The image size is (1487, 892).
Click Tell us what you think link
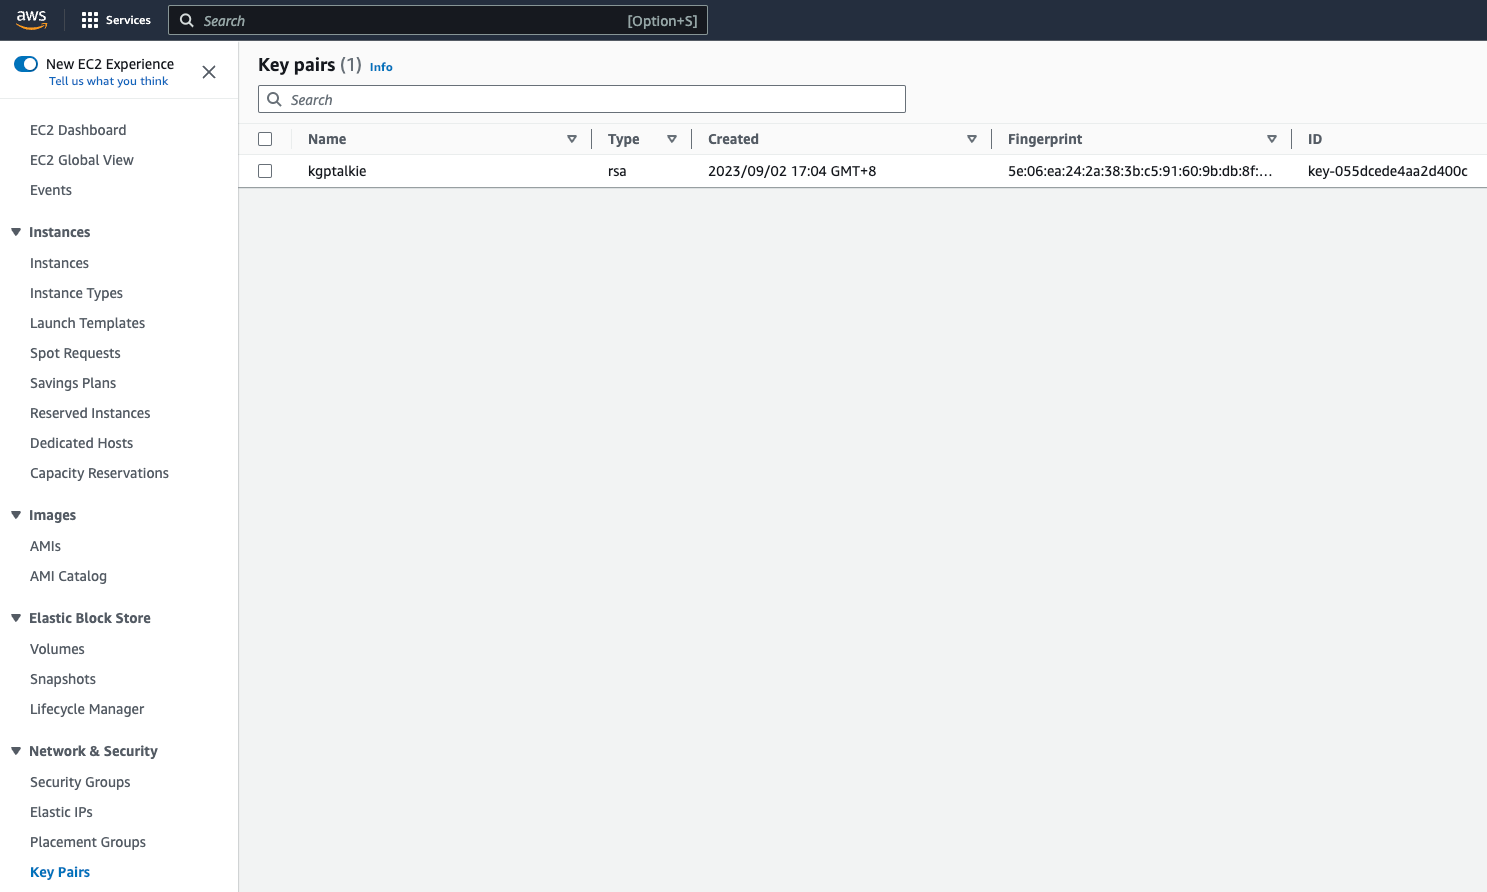point(108,81)
